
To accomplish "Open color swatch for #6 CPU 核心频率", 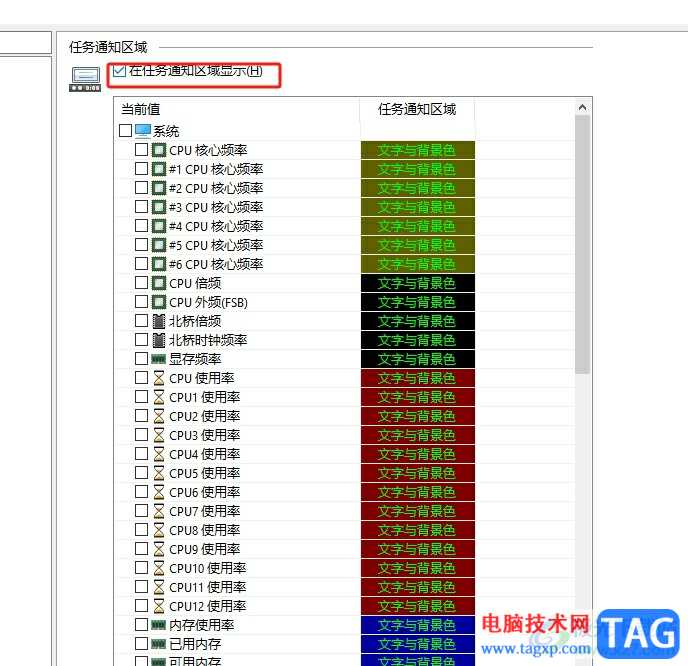I will pos(418,264).
